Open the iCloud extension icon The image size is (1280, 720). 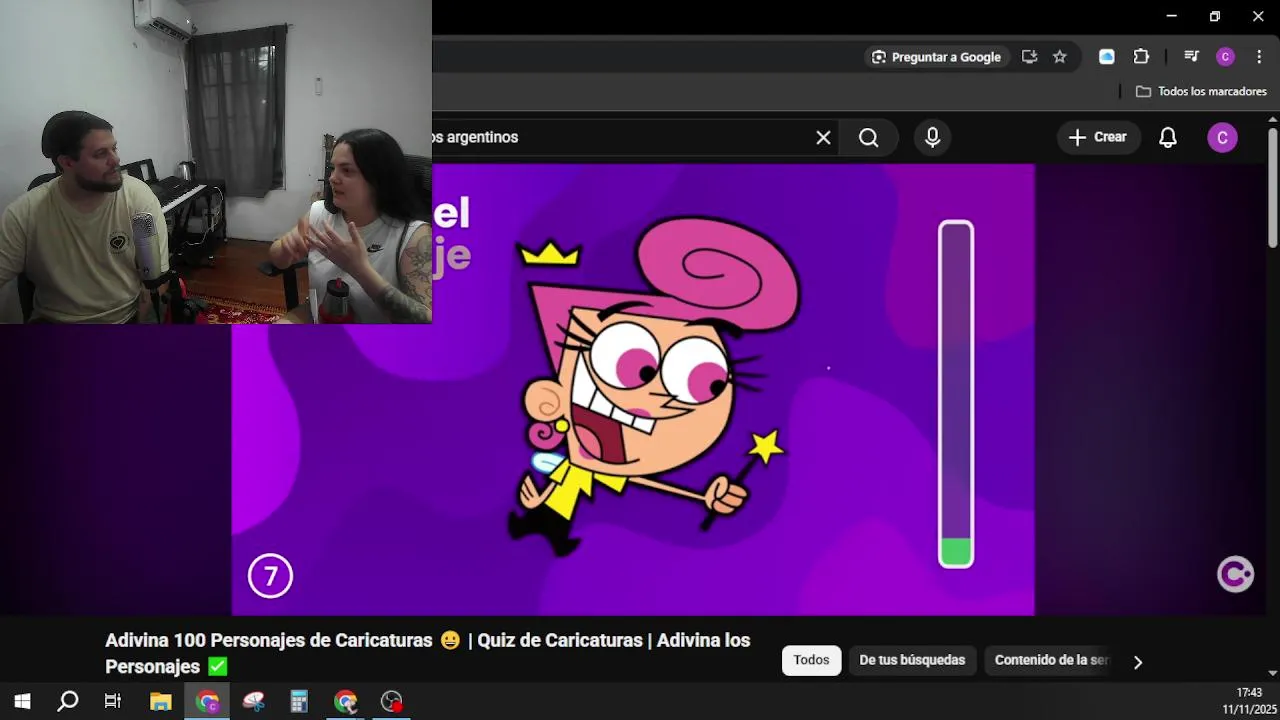1107,57
